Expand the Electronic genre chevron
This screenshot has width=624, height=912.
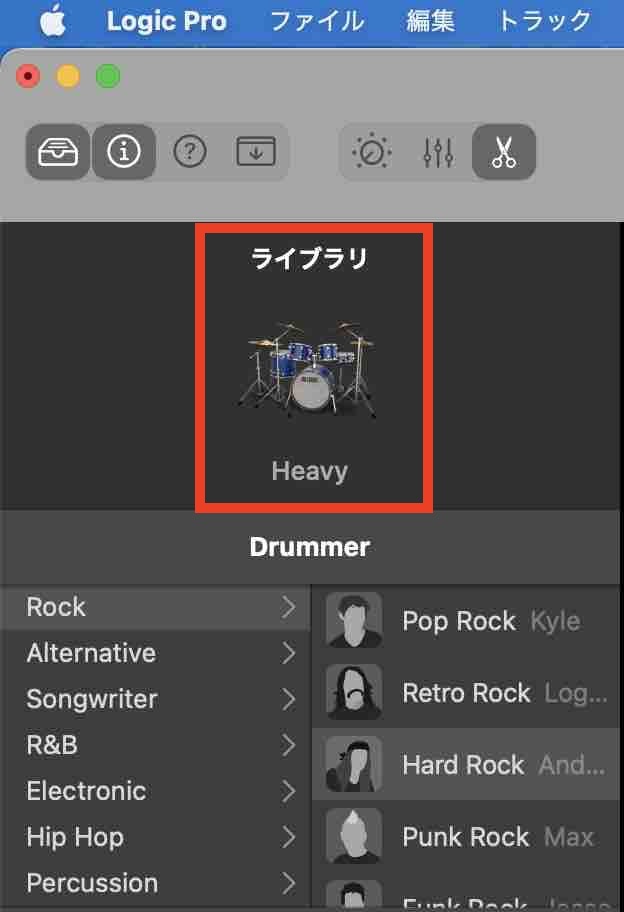click(289, 791)
